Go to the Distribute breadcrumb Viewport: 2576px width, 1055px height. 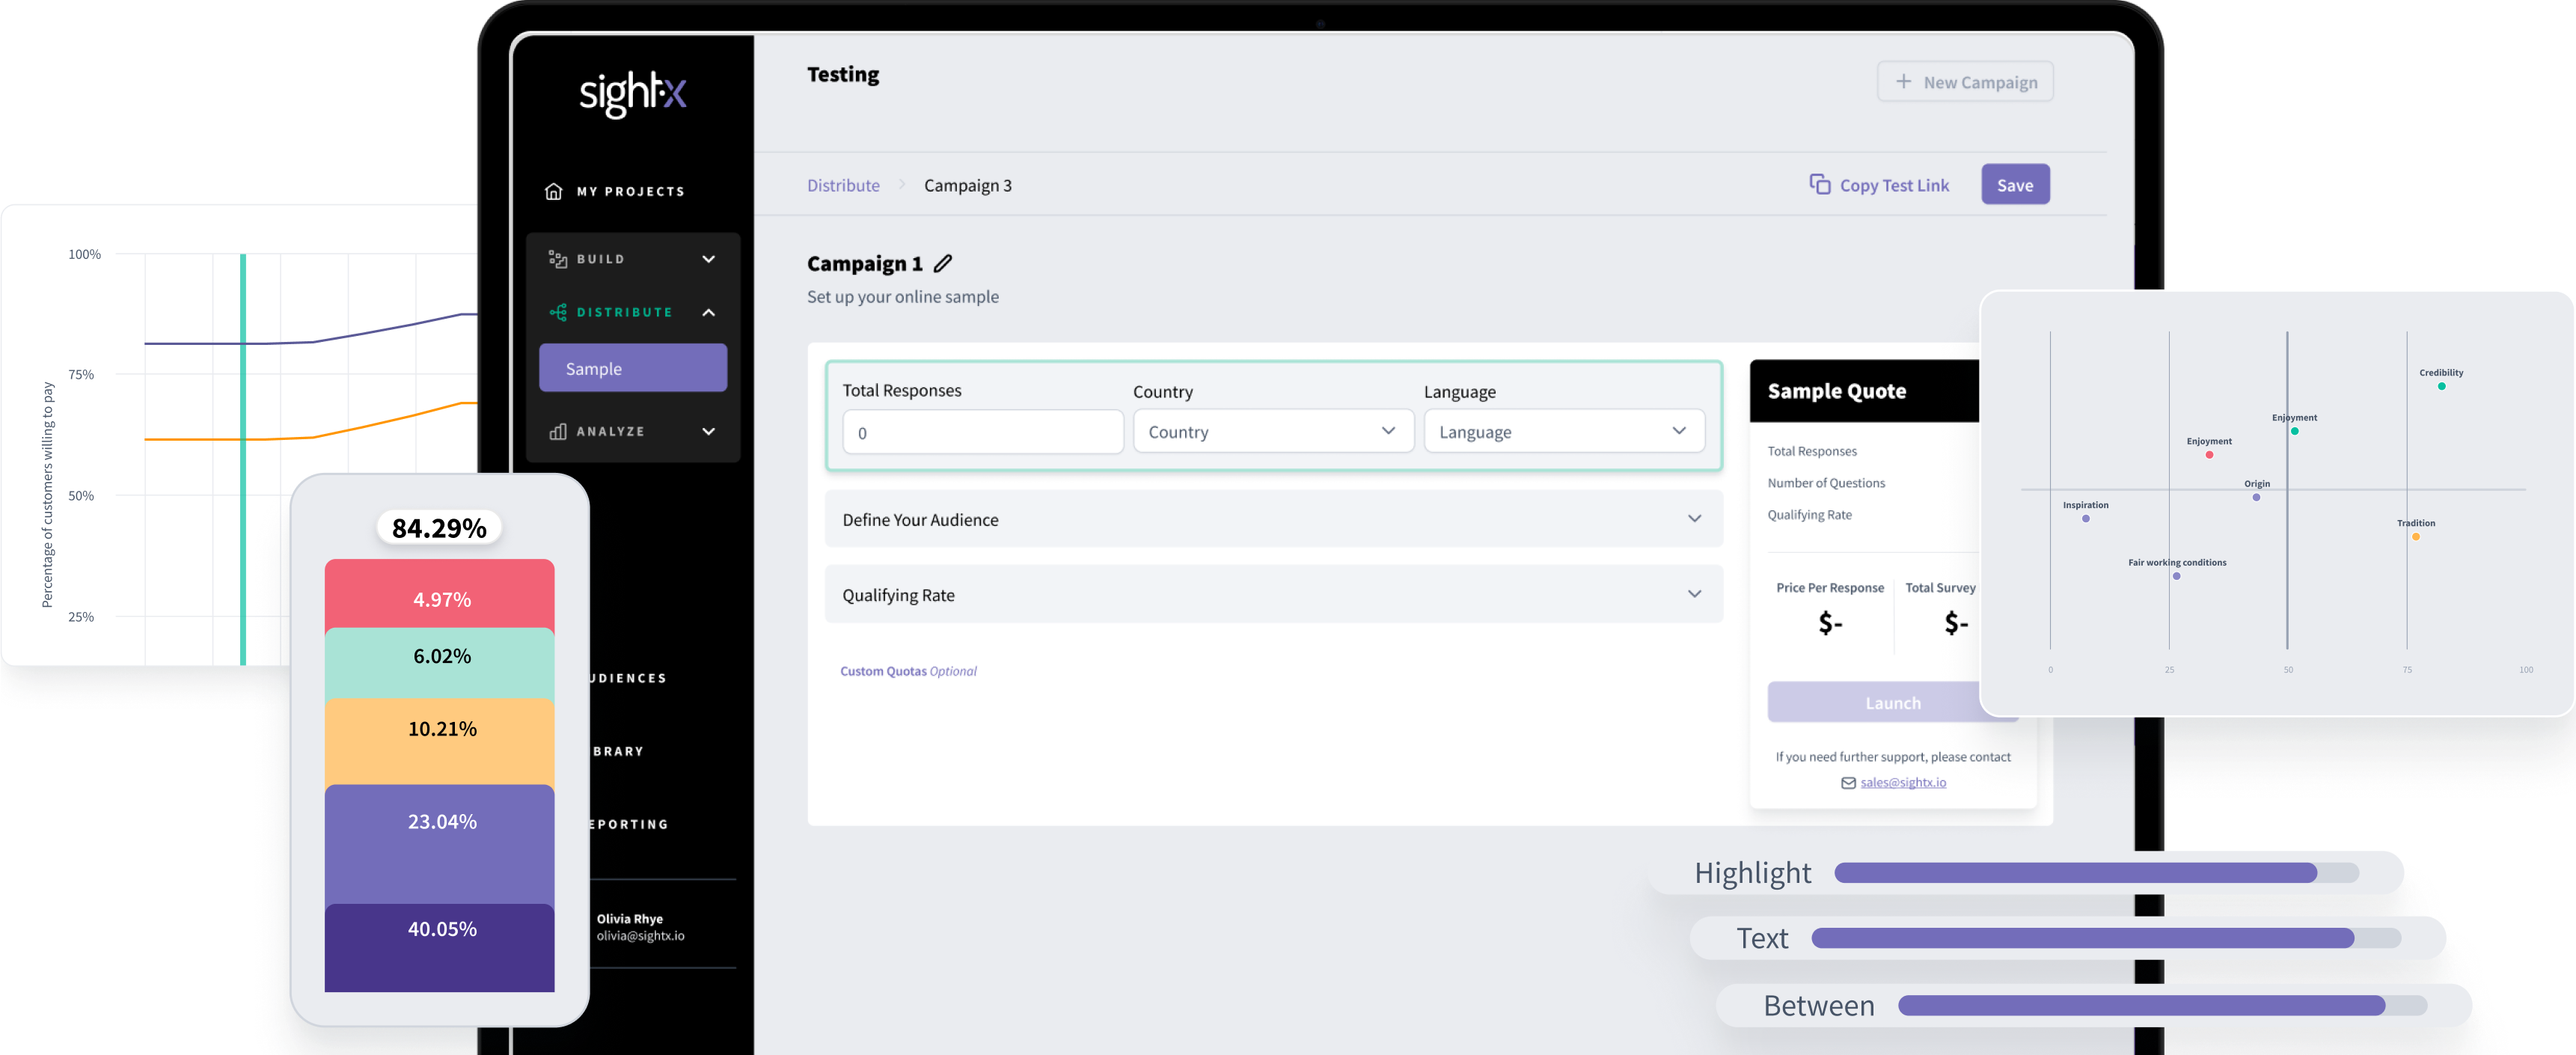tap(843, 185)
